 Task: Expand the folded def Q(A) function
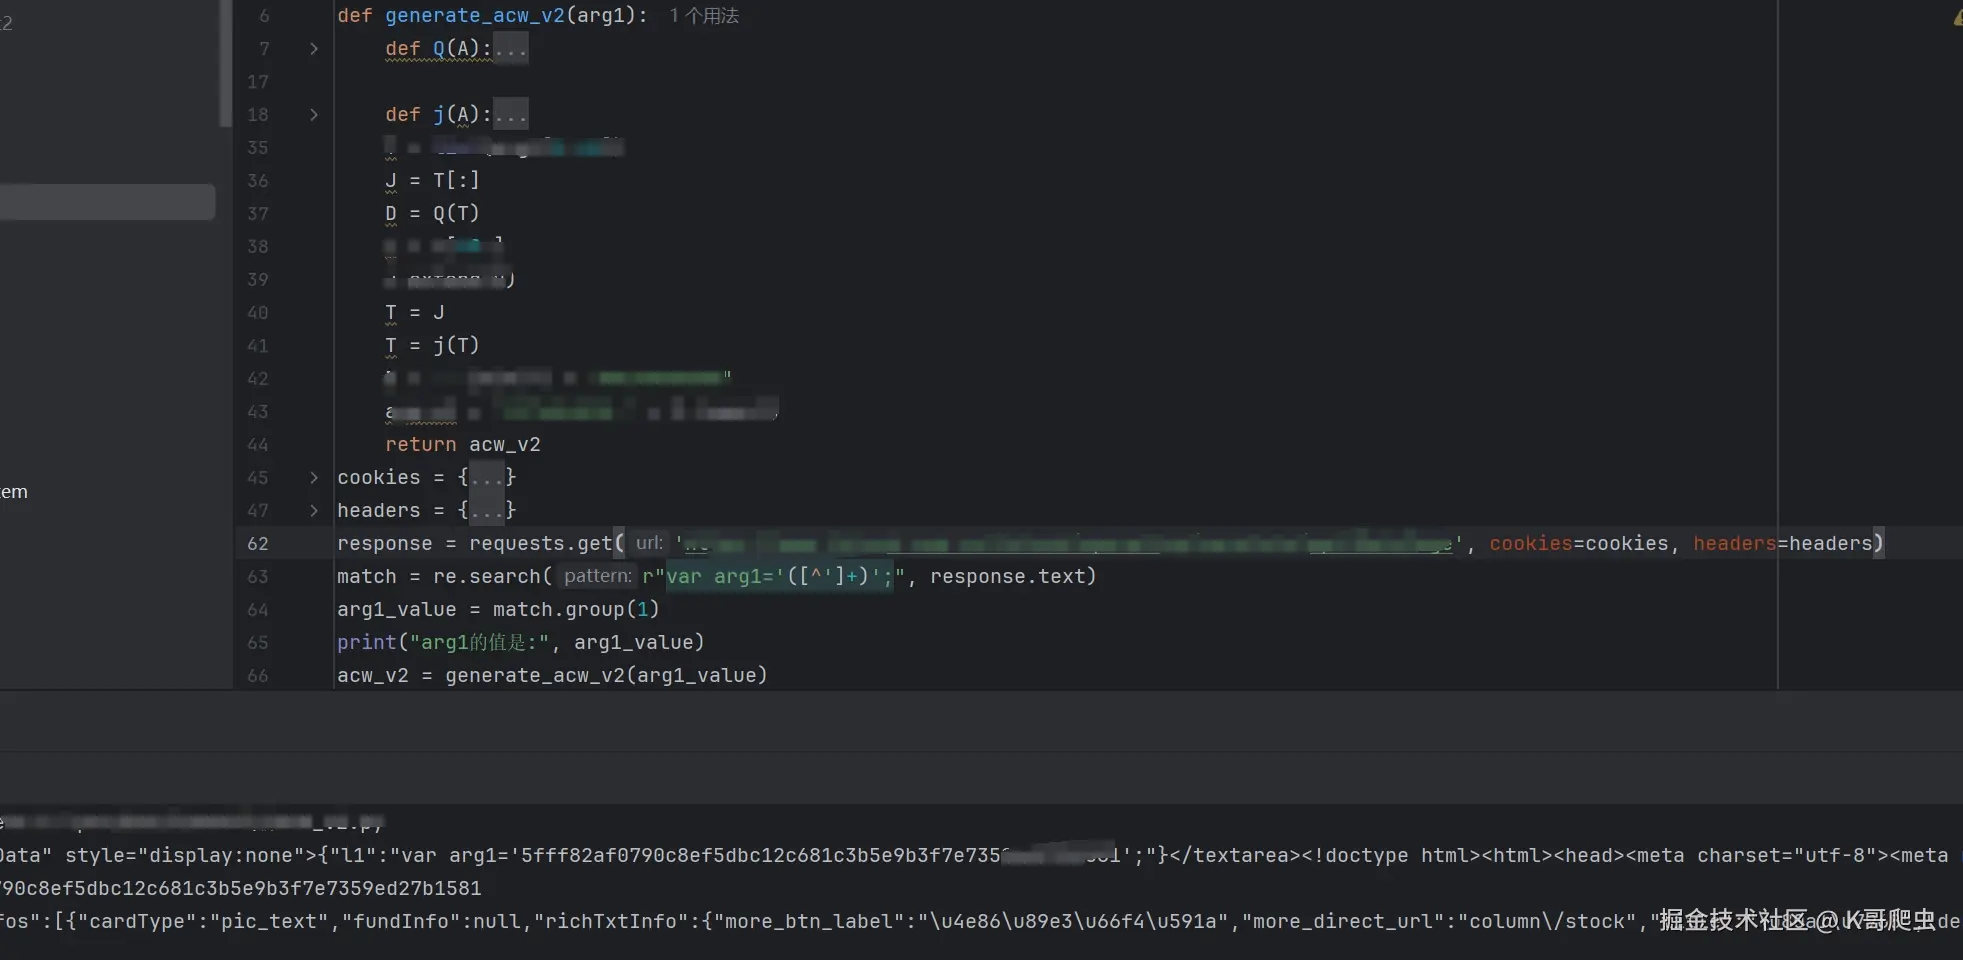[314, 49]
